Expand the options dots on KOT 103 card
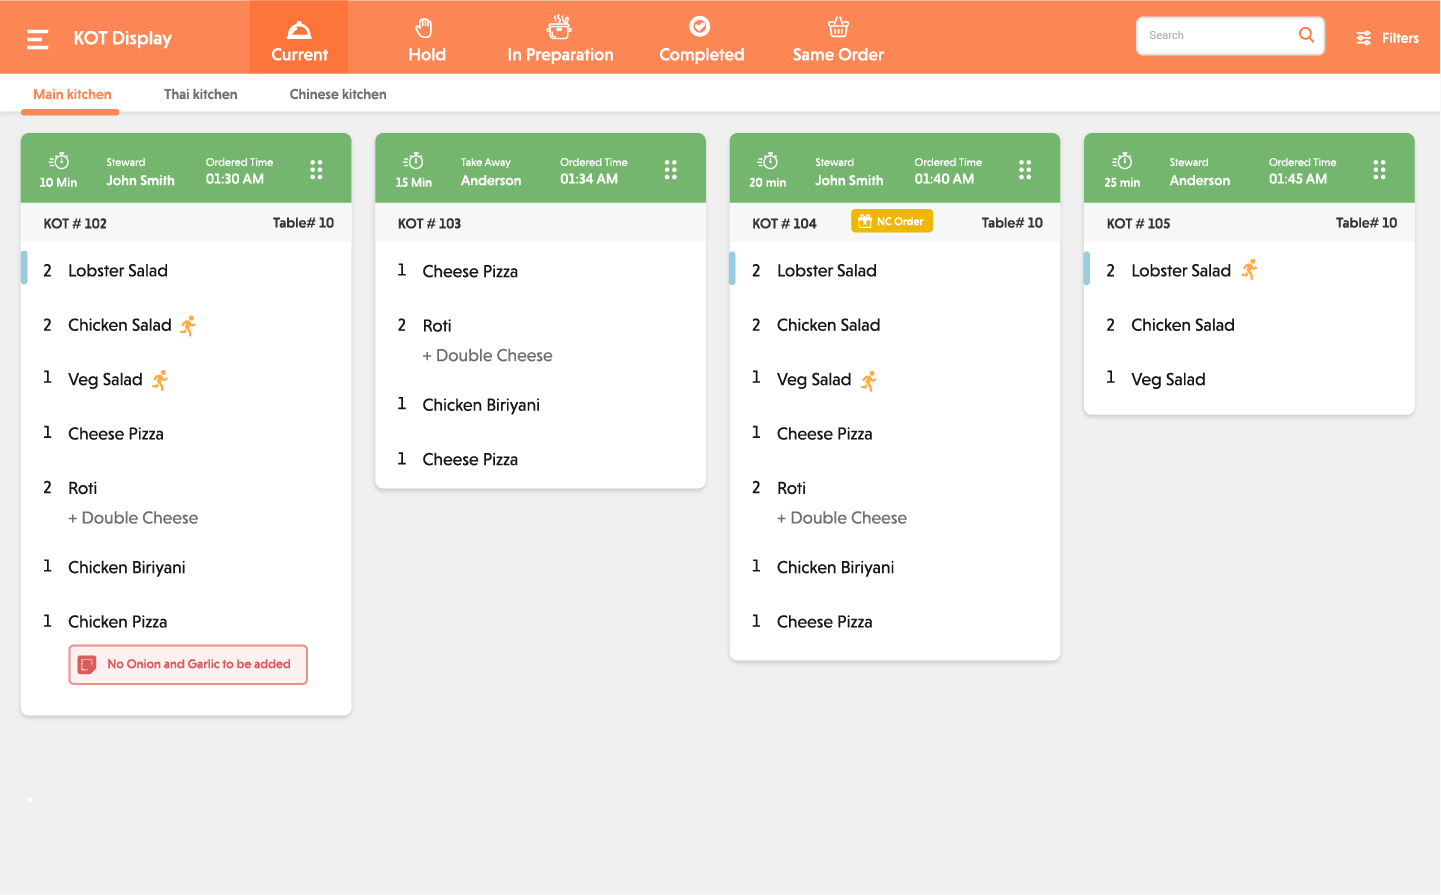The image size is (1441, 895). coord(670,170)
